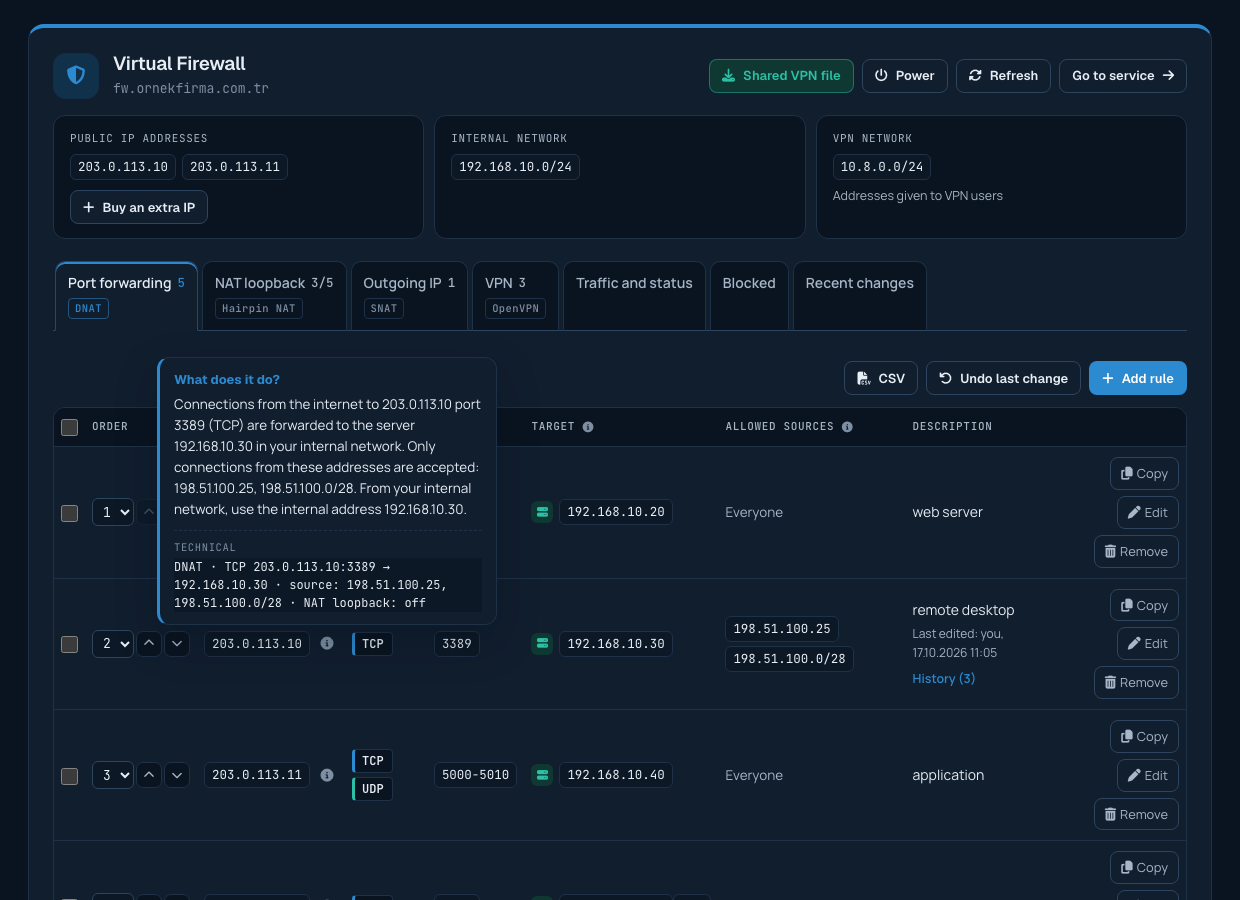1240x900 pixels.
Task: Move the application rule down
Action: pyautogui.click(x=177, y=775)
